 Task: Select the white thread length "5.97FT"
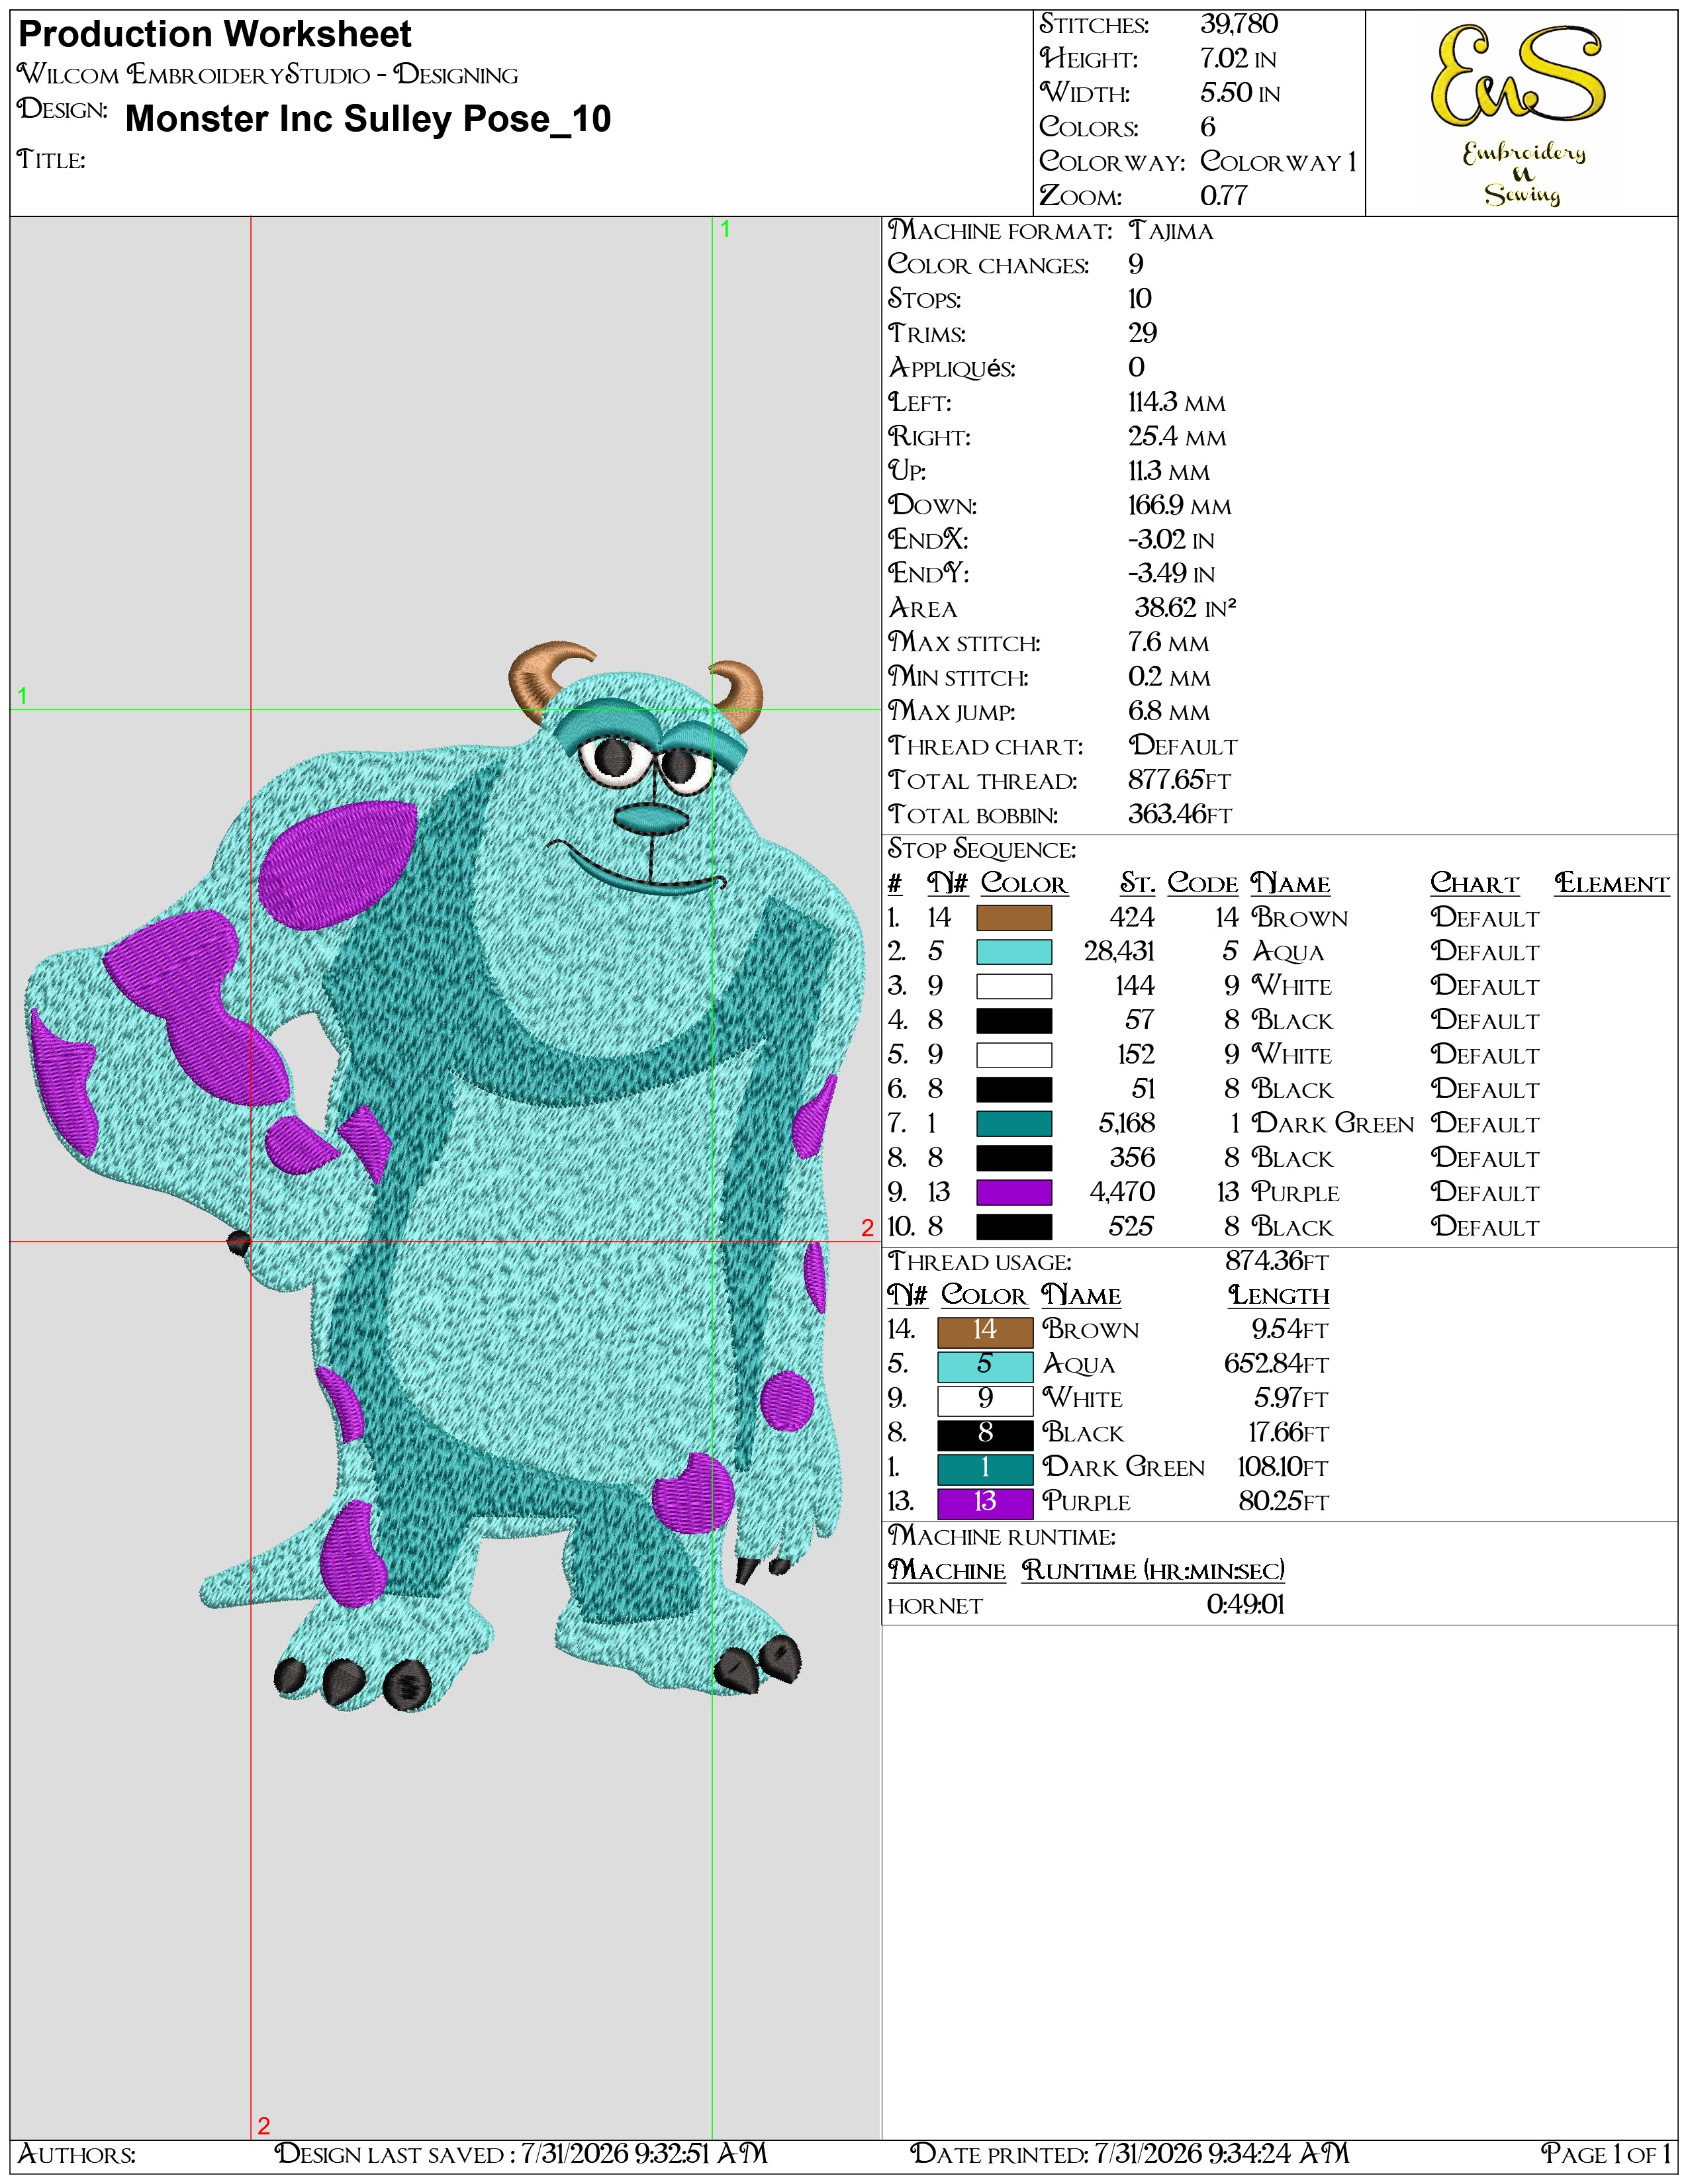tap(1292, 1399)
